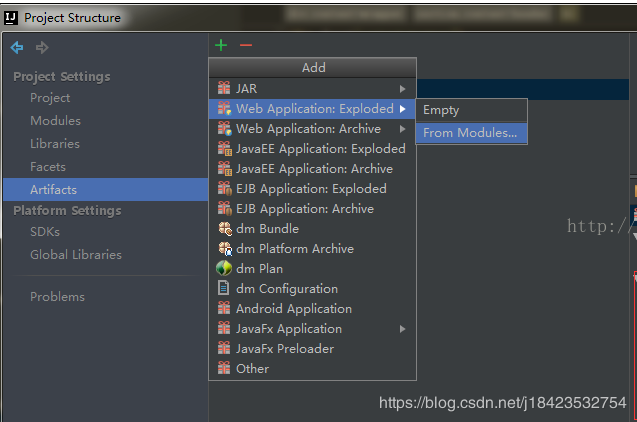Click the green plus Add icon

pyautogui.click(x=221, y=45)
